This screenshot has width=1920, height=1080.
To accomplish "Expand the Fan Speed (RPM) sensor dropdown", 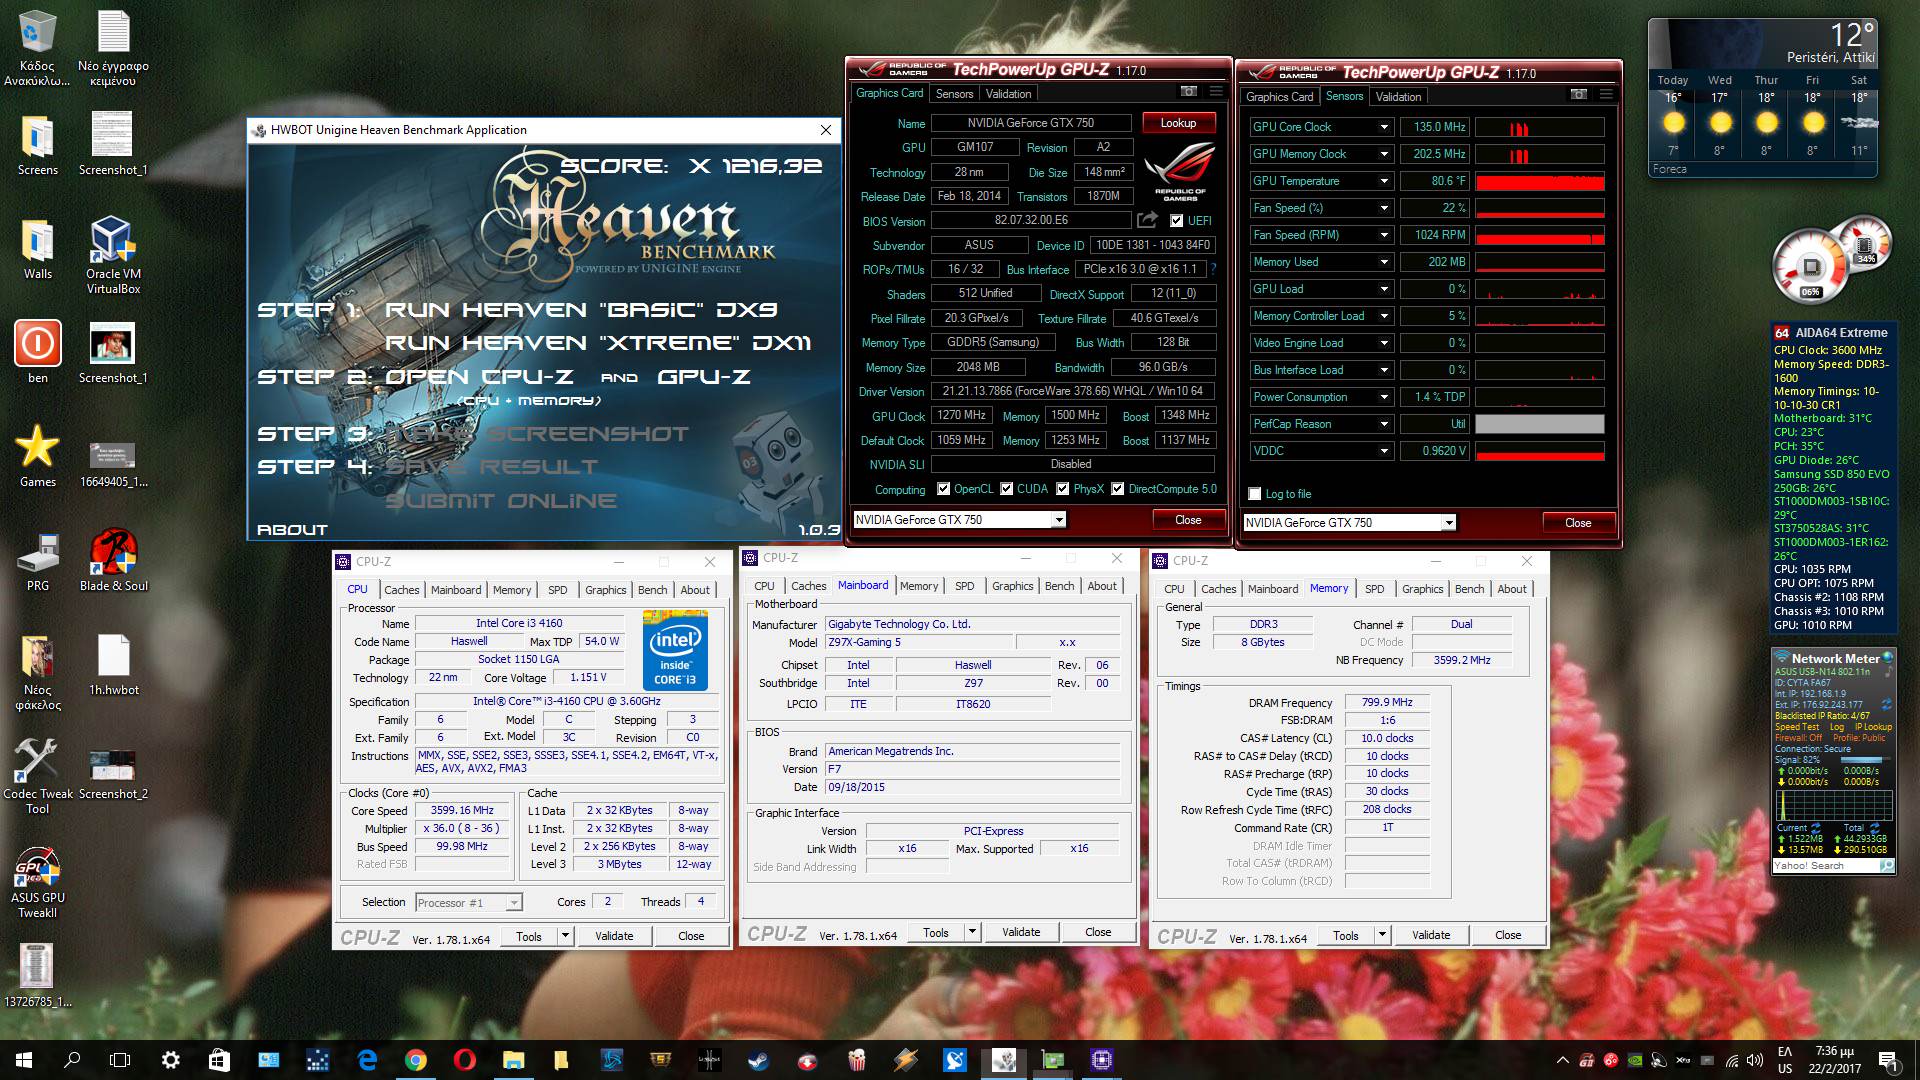I will coord(1384,235).
